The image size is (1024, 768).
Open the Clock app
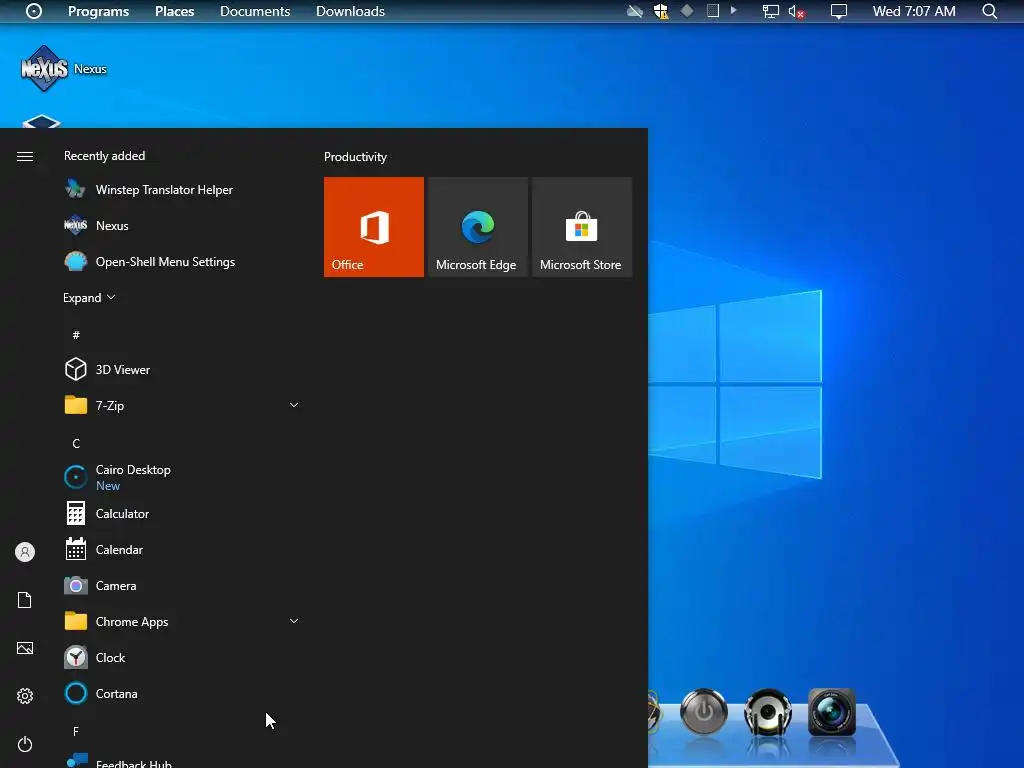click(181, 658)
